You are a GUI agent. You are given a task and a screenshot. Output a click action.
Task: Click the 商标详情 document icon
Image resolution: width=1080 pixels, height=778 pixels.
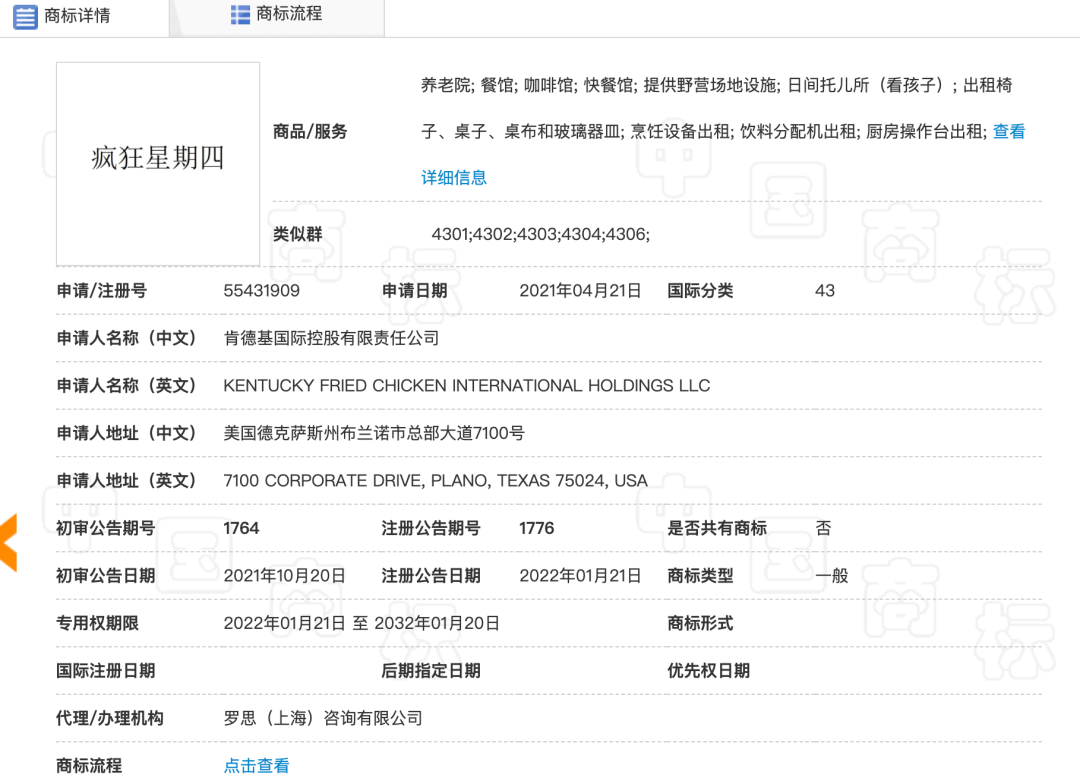(x=25, y=17)
